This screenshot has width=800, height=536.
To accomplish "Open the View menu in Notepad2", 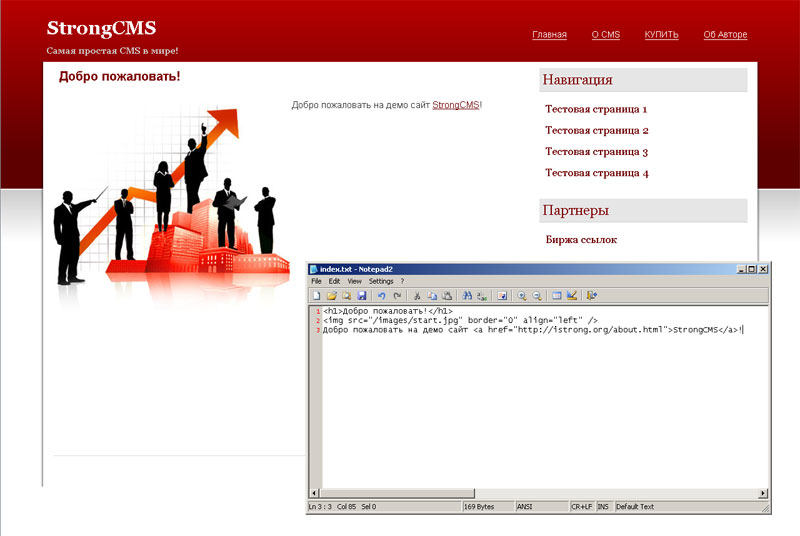I will coord(354,281).
